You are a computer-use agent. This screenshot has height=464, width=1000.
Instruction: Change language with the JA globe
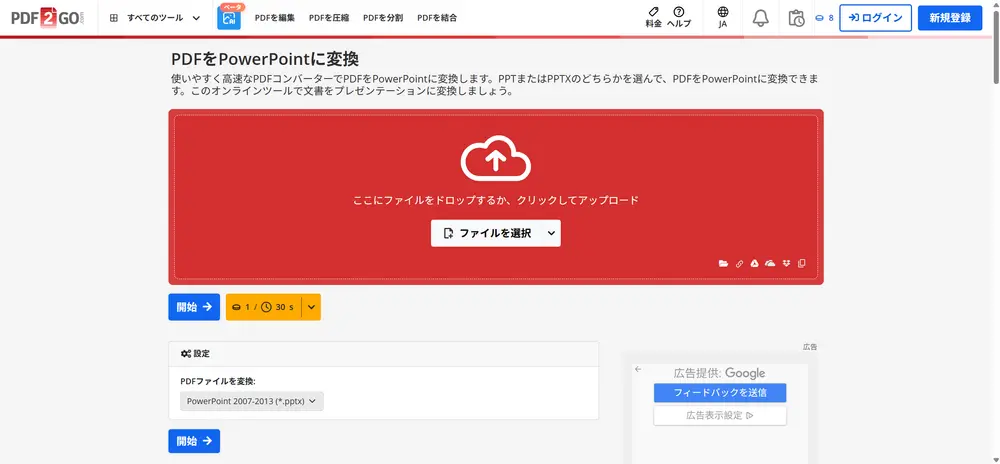tap(723, 17)
